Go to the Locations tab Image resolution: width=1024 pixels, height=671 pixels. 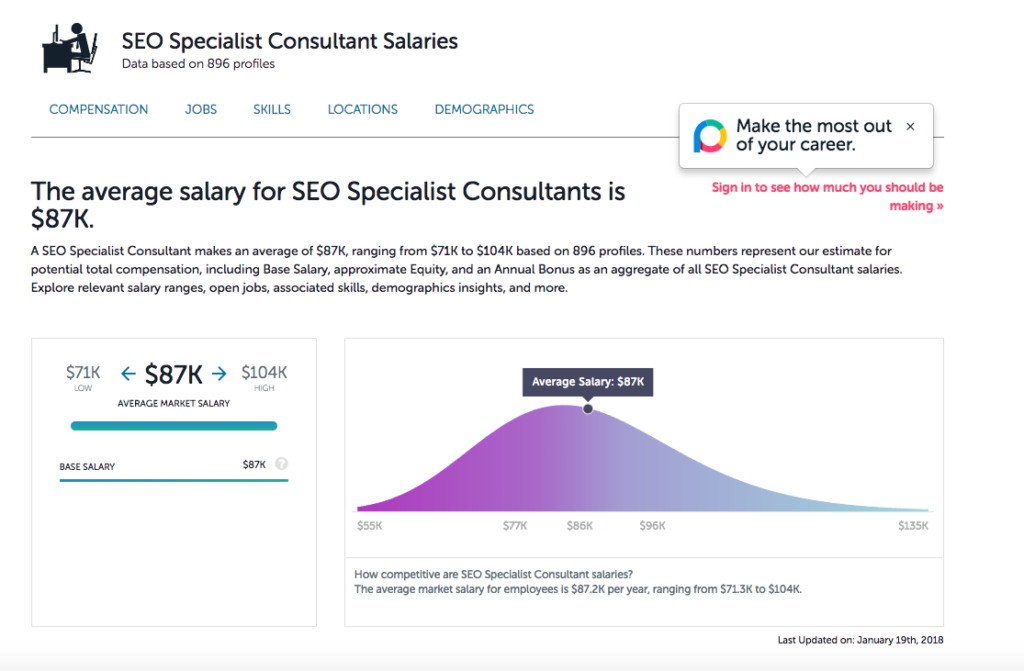(x=362, y=110)
